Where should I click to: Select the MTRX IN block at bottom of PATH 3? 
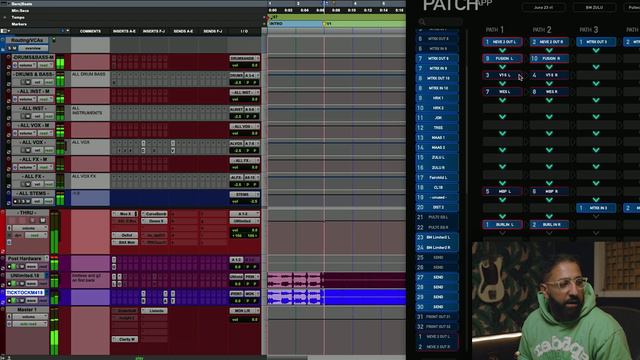tap(596, 208)
